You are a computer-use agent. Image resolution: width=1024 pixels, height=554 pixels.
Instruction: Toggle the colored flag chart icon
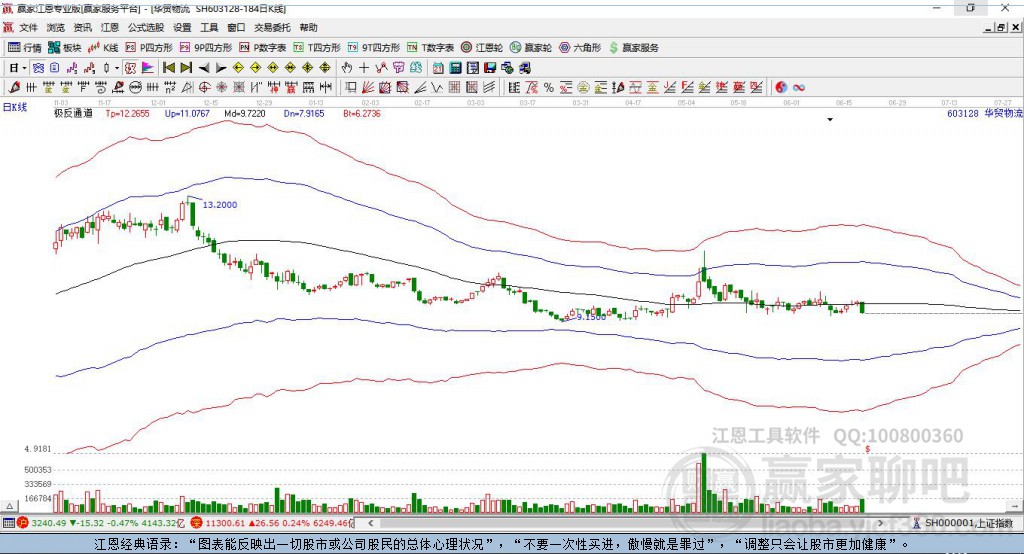[148, 68]
